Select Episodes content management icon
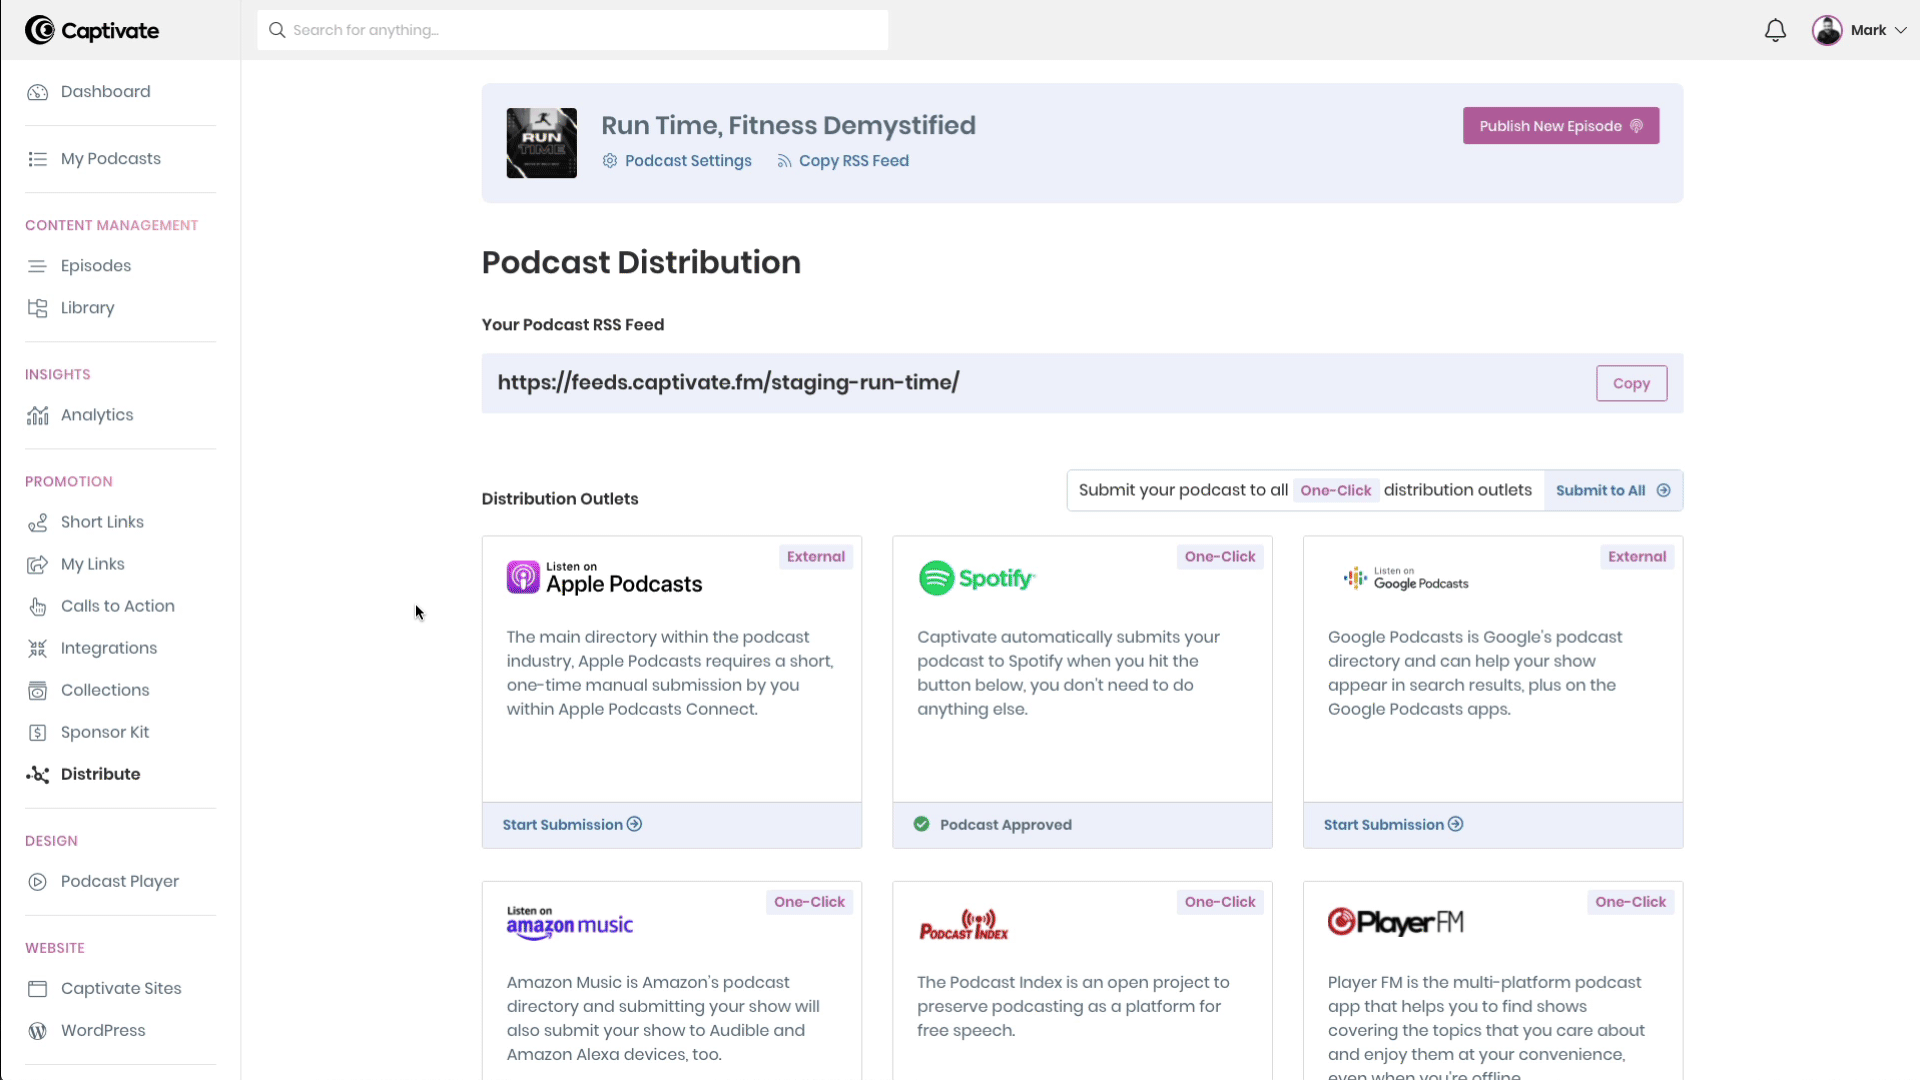This screenshot has width=1920, height=1080. click(x=37, y=265)
